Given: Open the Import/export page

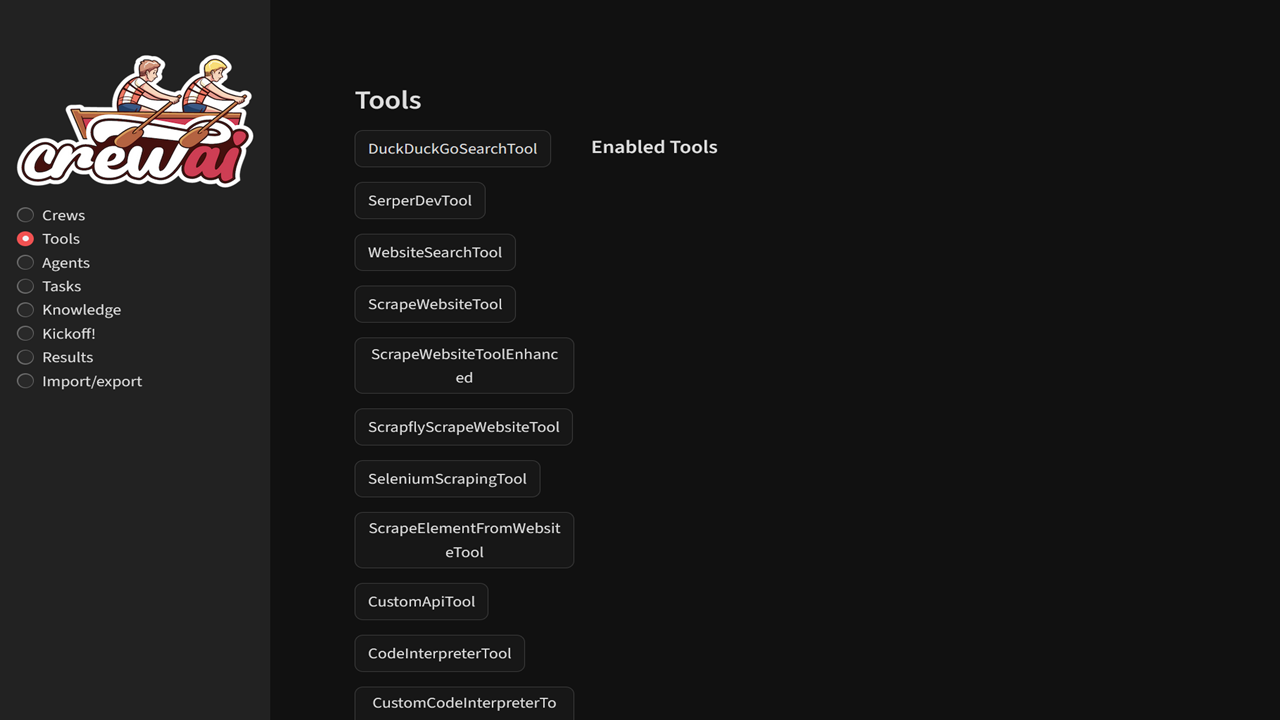Looking at the screenshot, I should [x=80, y=381].
